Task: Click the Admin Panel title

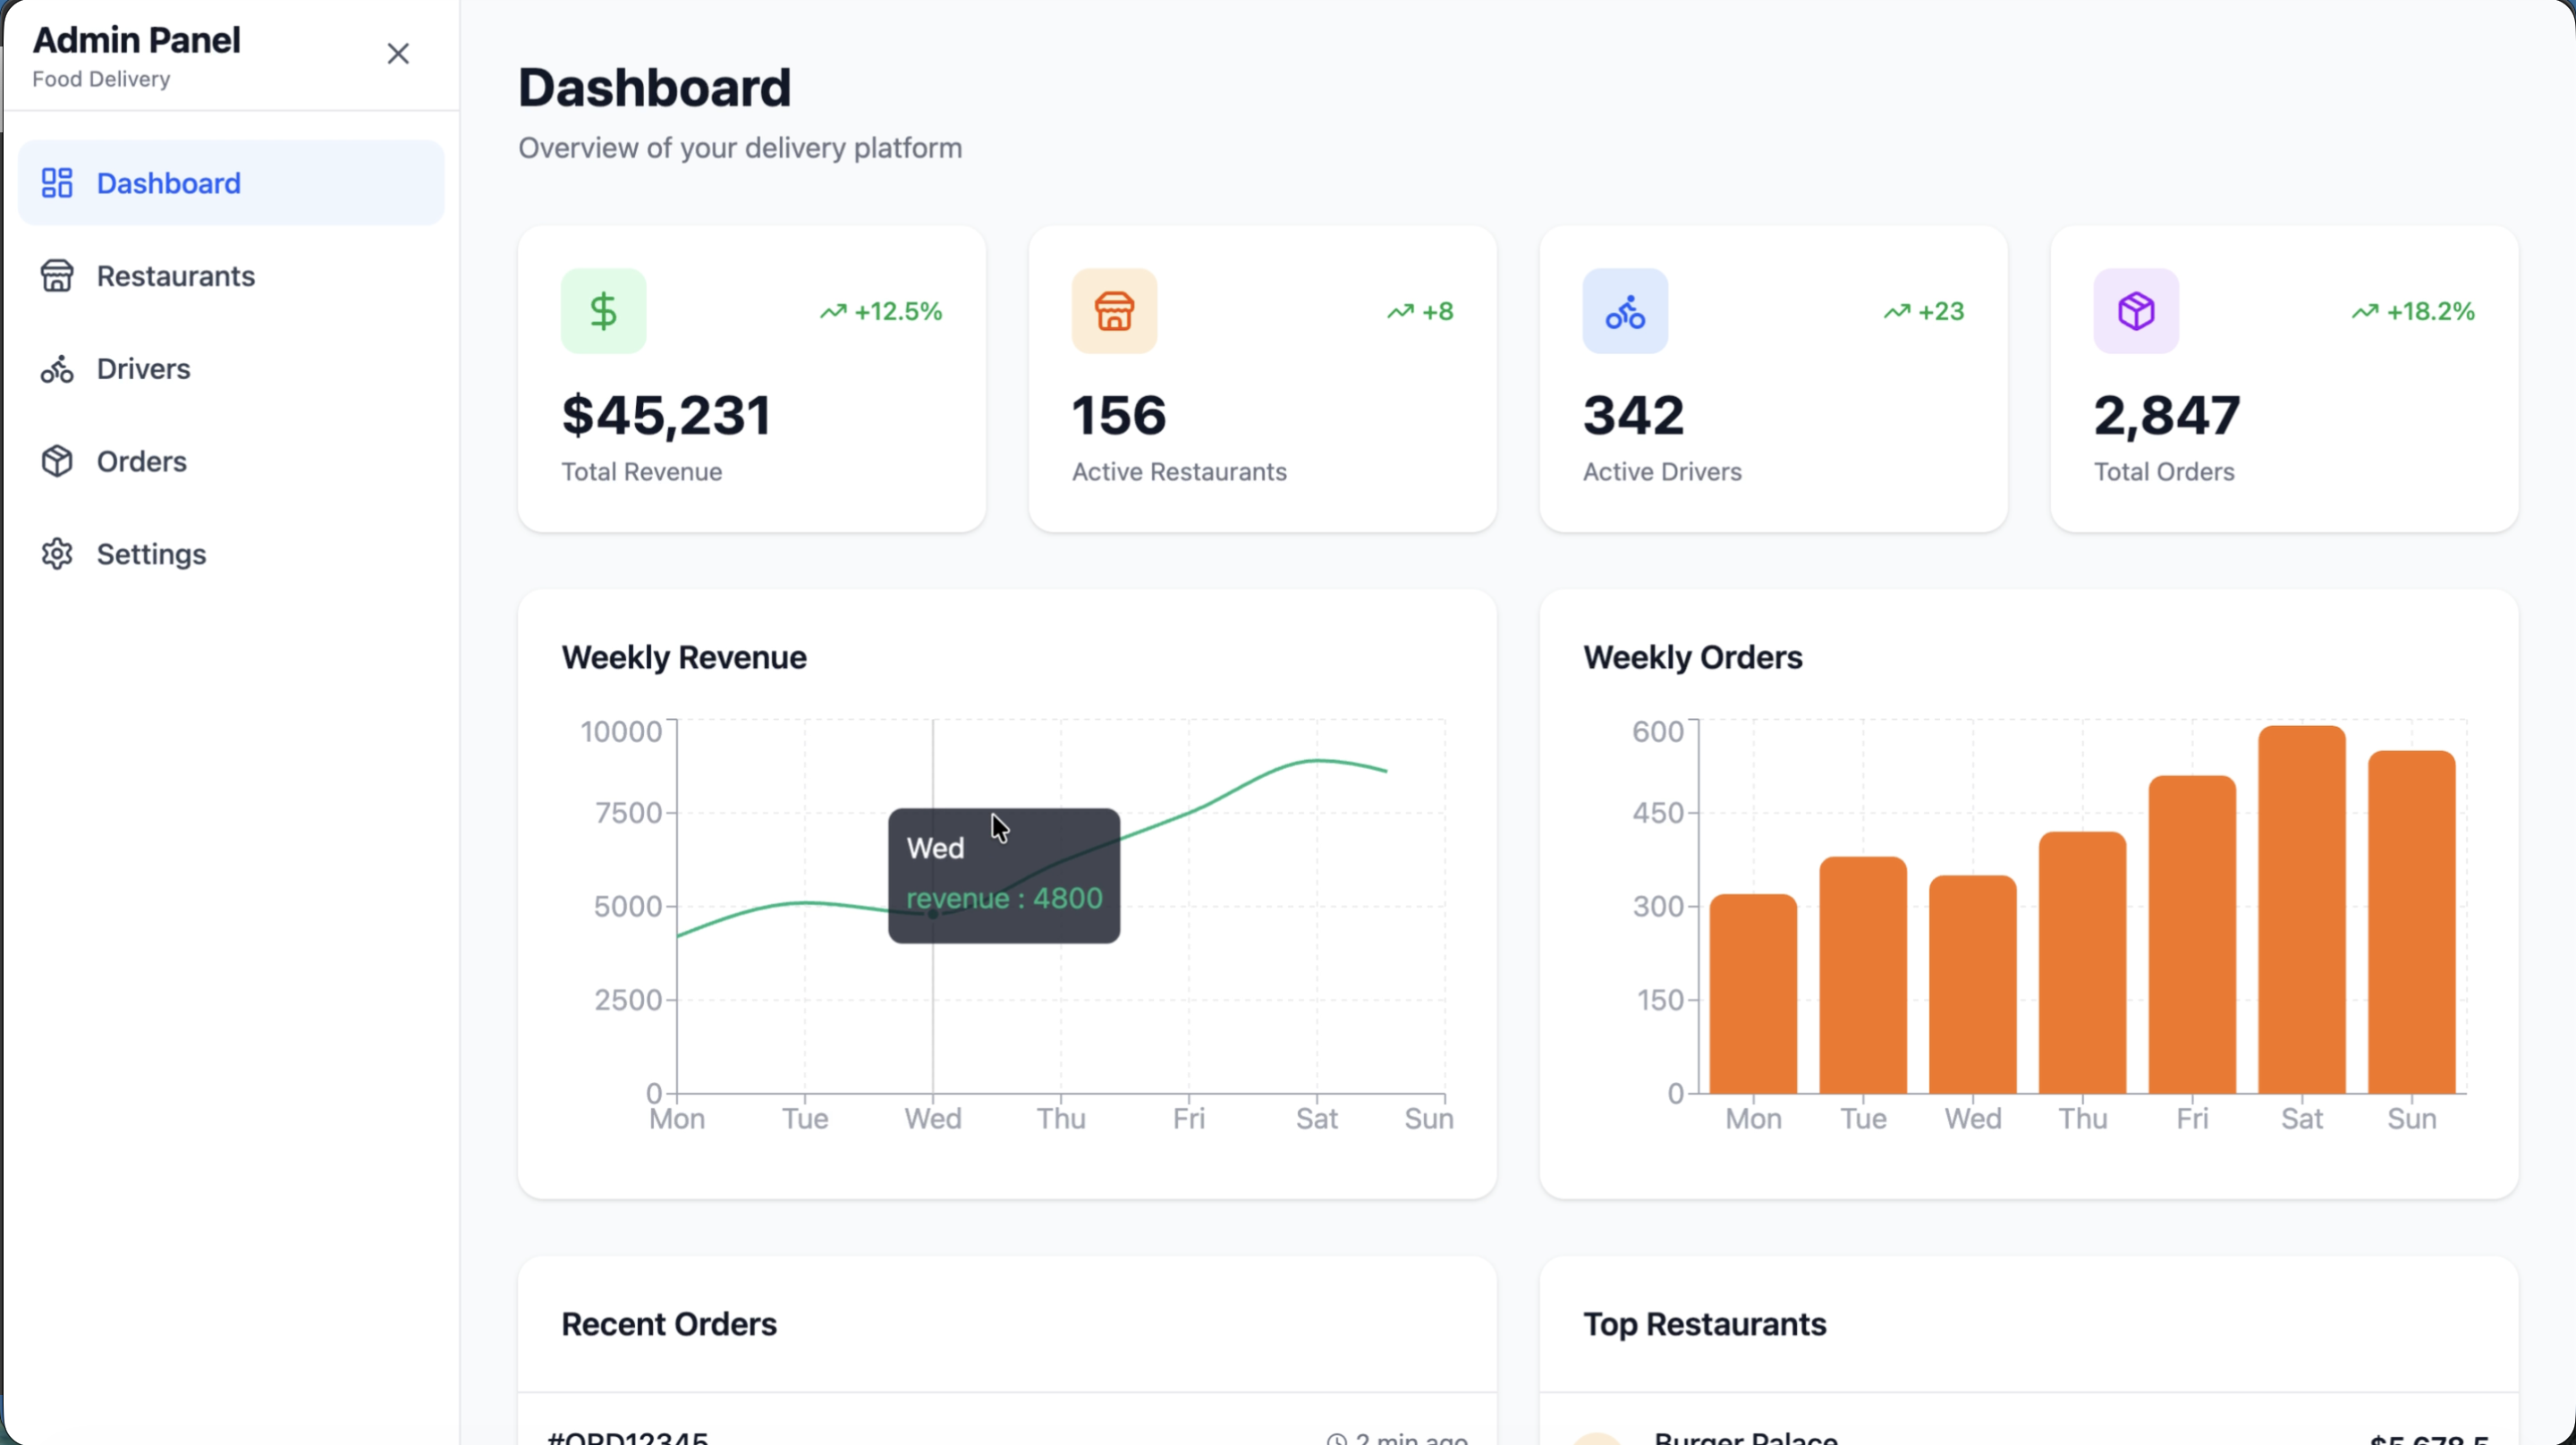Action: (x=137, y=40)
